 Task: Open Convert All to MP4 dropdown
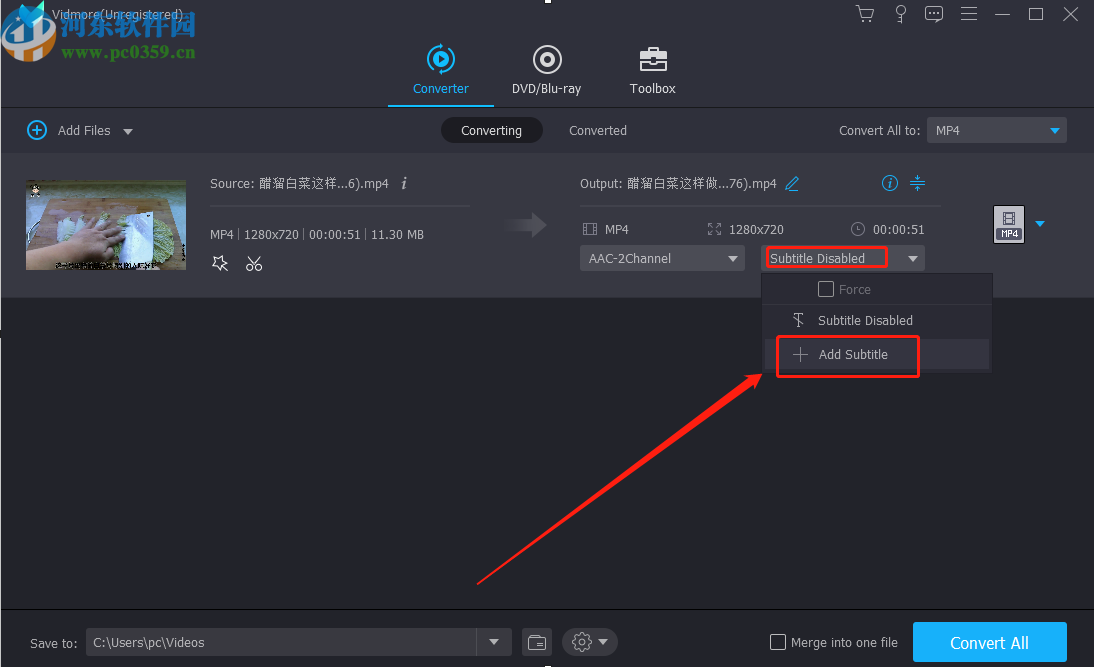click(x=996, y=130)
